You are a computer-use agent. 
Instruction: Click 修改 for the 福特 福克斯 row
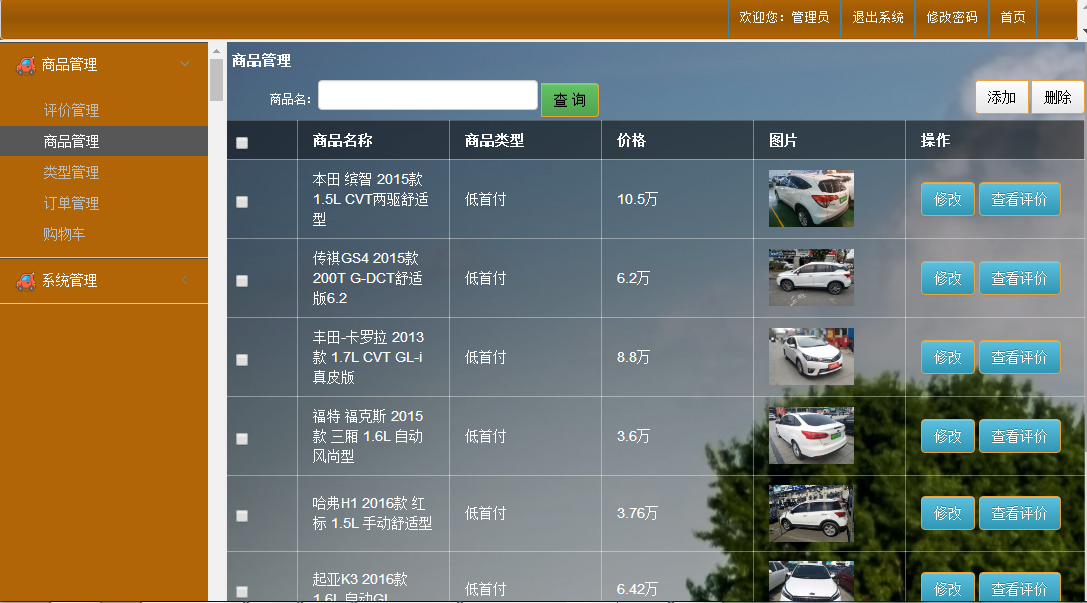point(948,437)
